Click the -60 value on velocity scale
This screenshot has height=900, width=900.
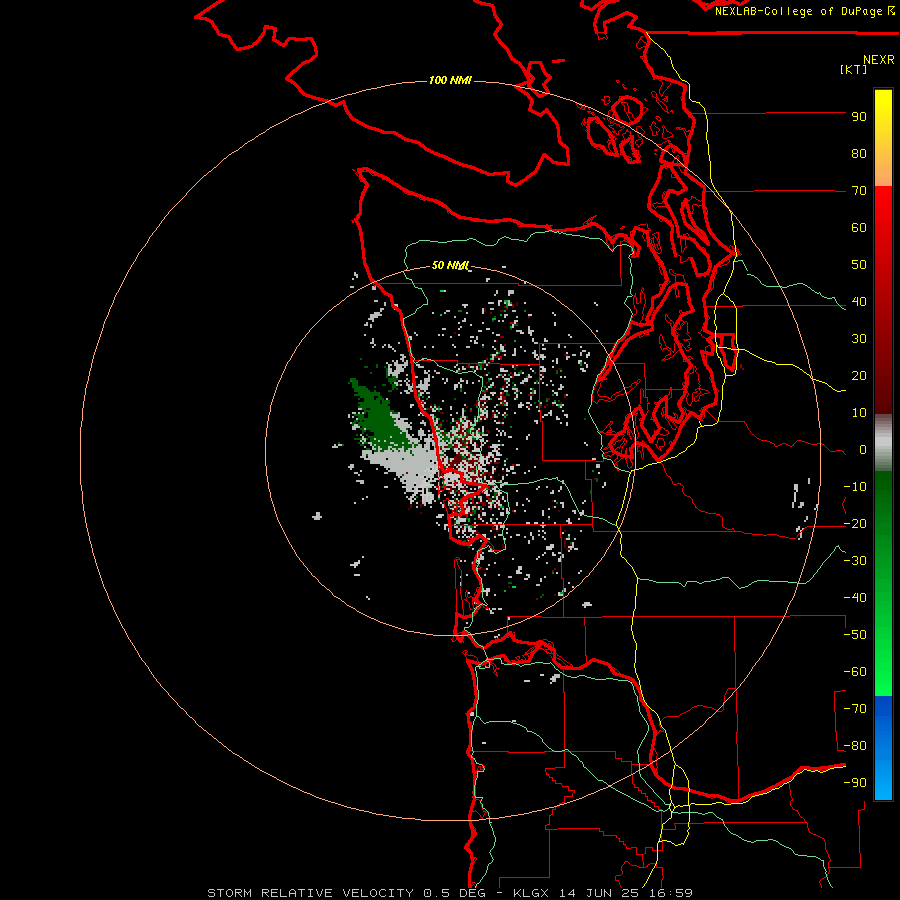pos(855,672)
